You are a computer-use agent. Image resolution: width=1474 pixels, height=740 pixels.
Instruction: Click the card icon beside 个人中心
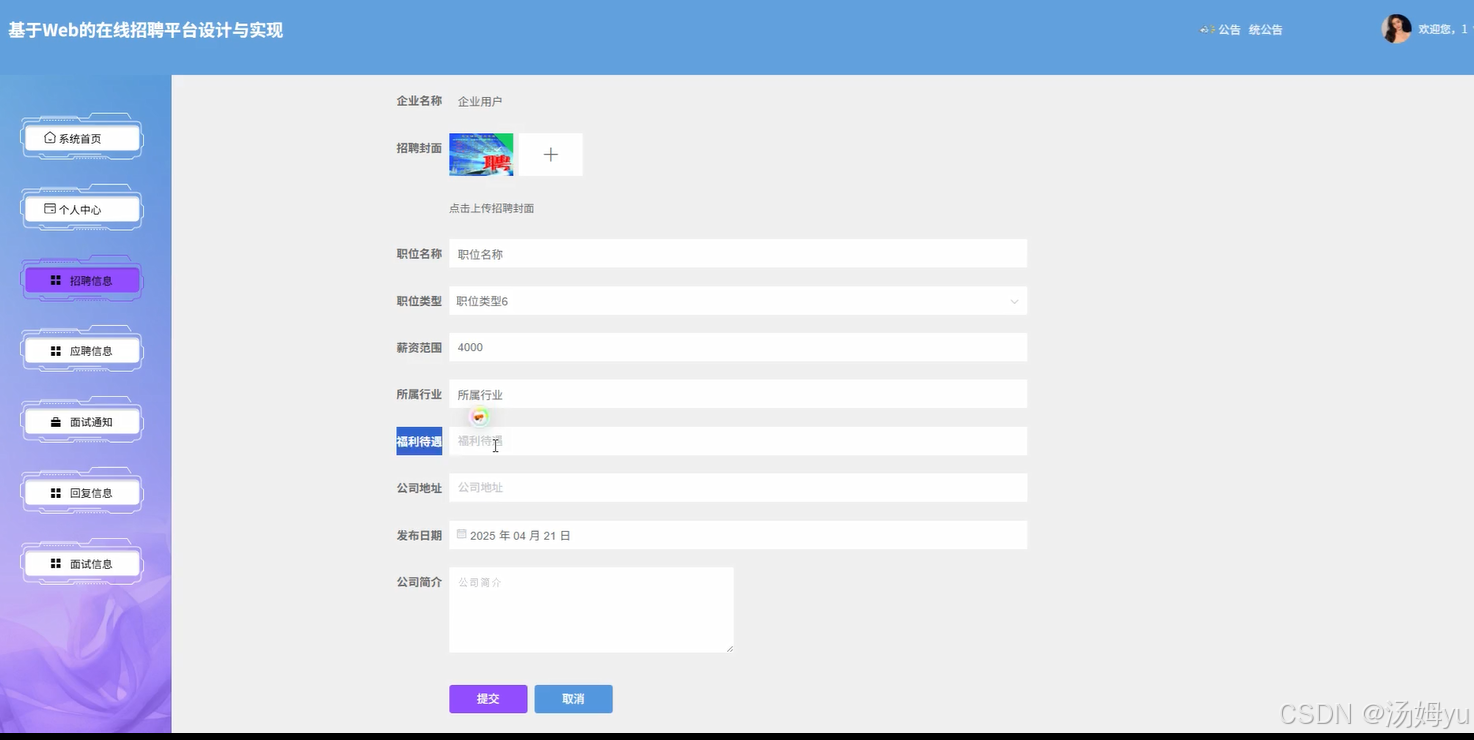(x=50, y=209)
